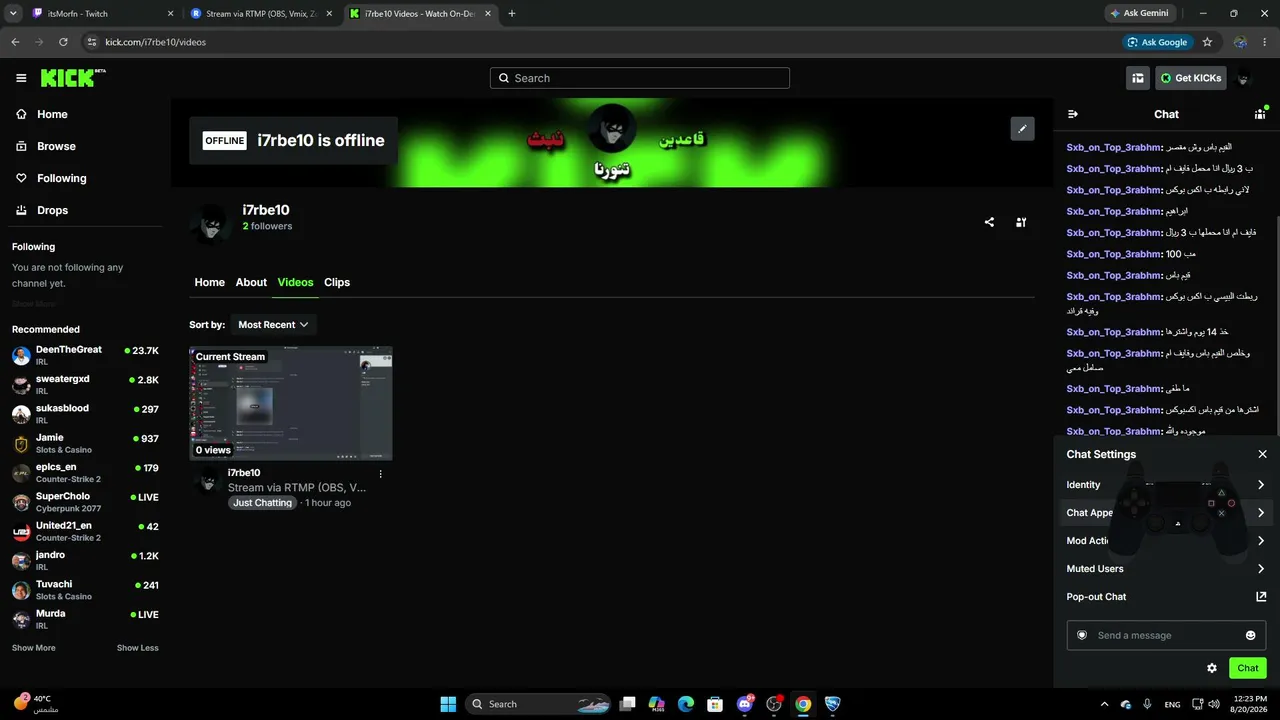This screenshot has width=1280, height=720.
Task: Open the channel moderation tools icon
Action: tap(1021, 222)
